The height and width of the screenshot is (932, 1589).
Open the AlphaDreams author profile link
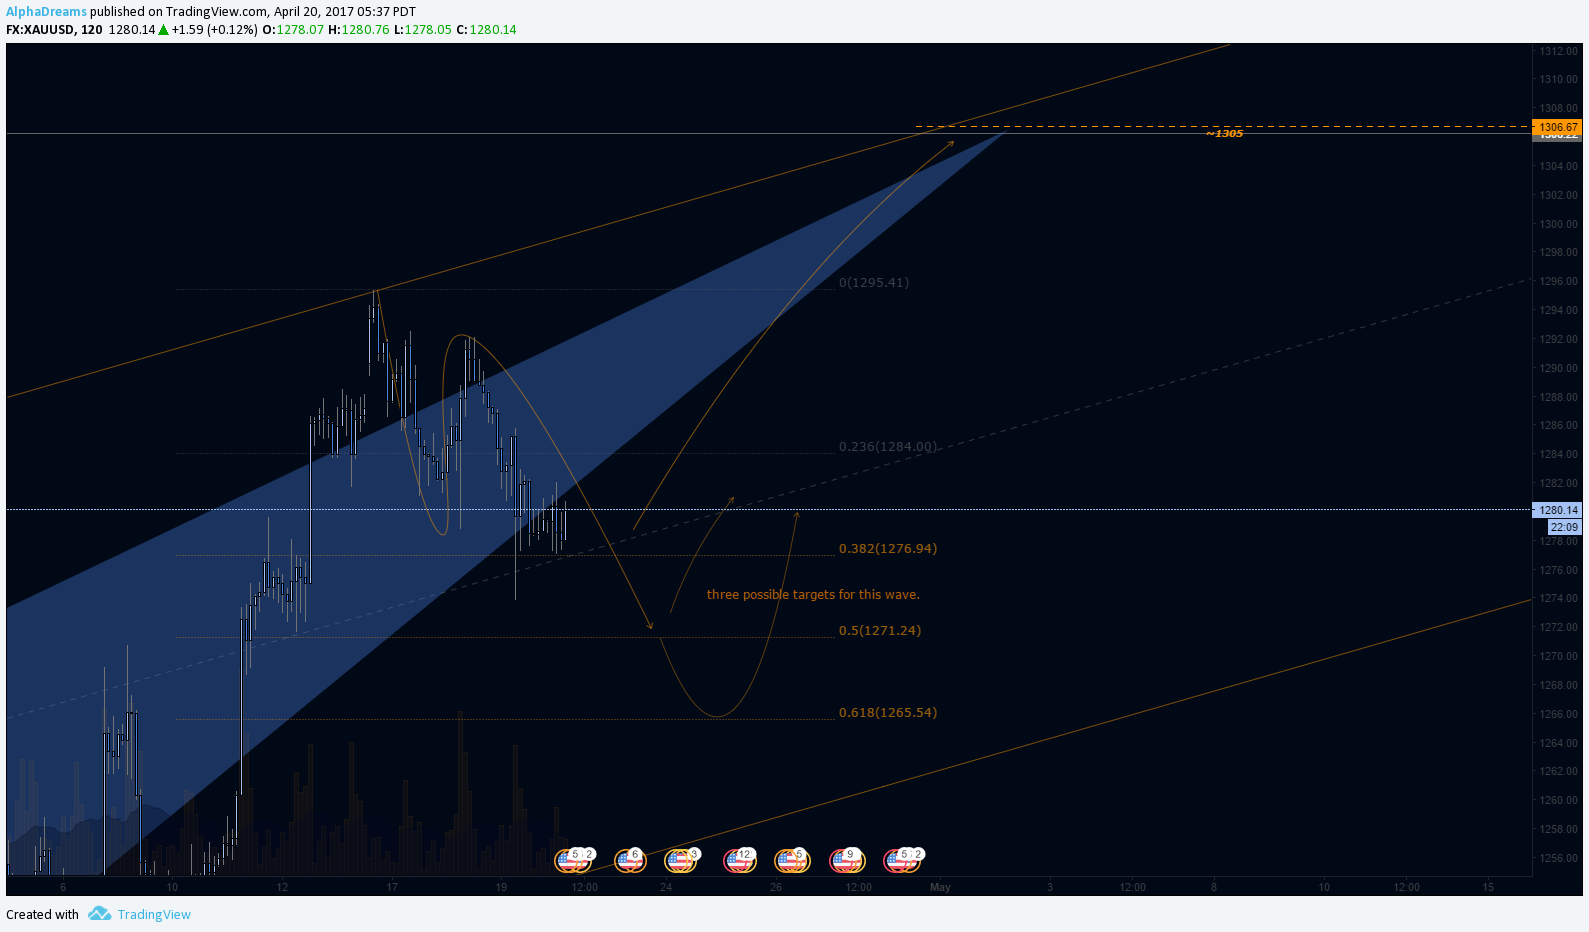coord(46,12)
